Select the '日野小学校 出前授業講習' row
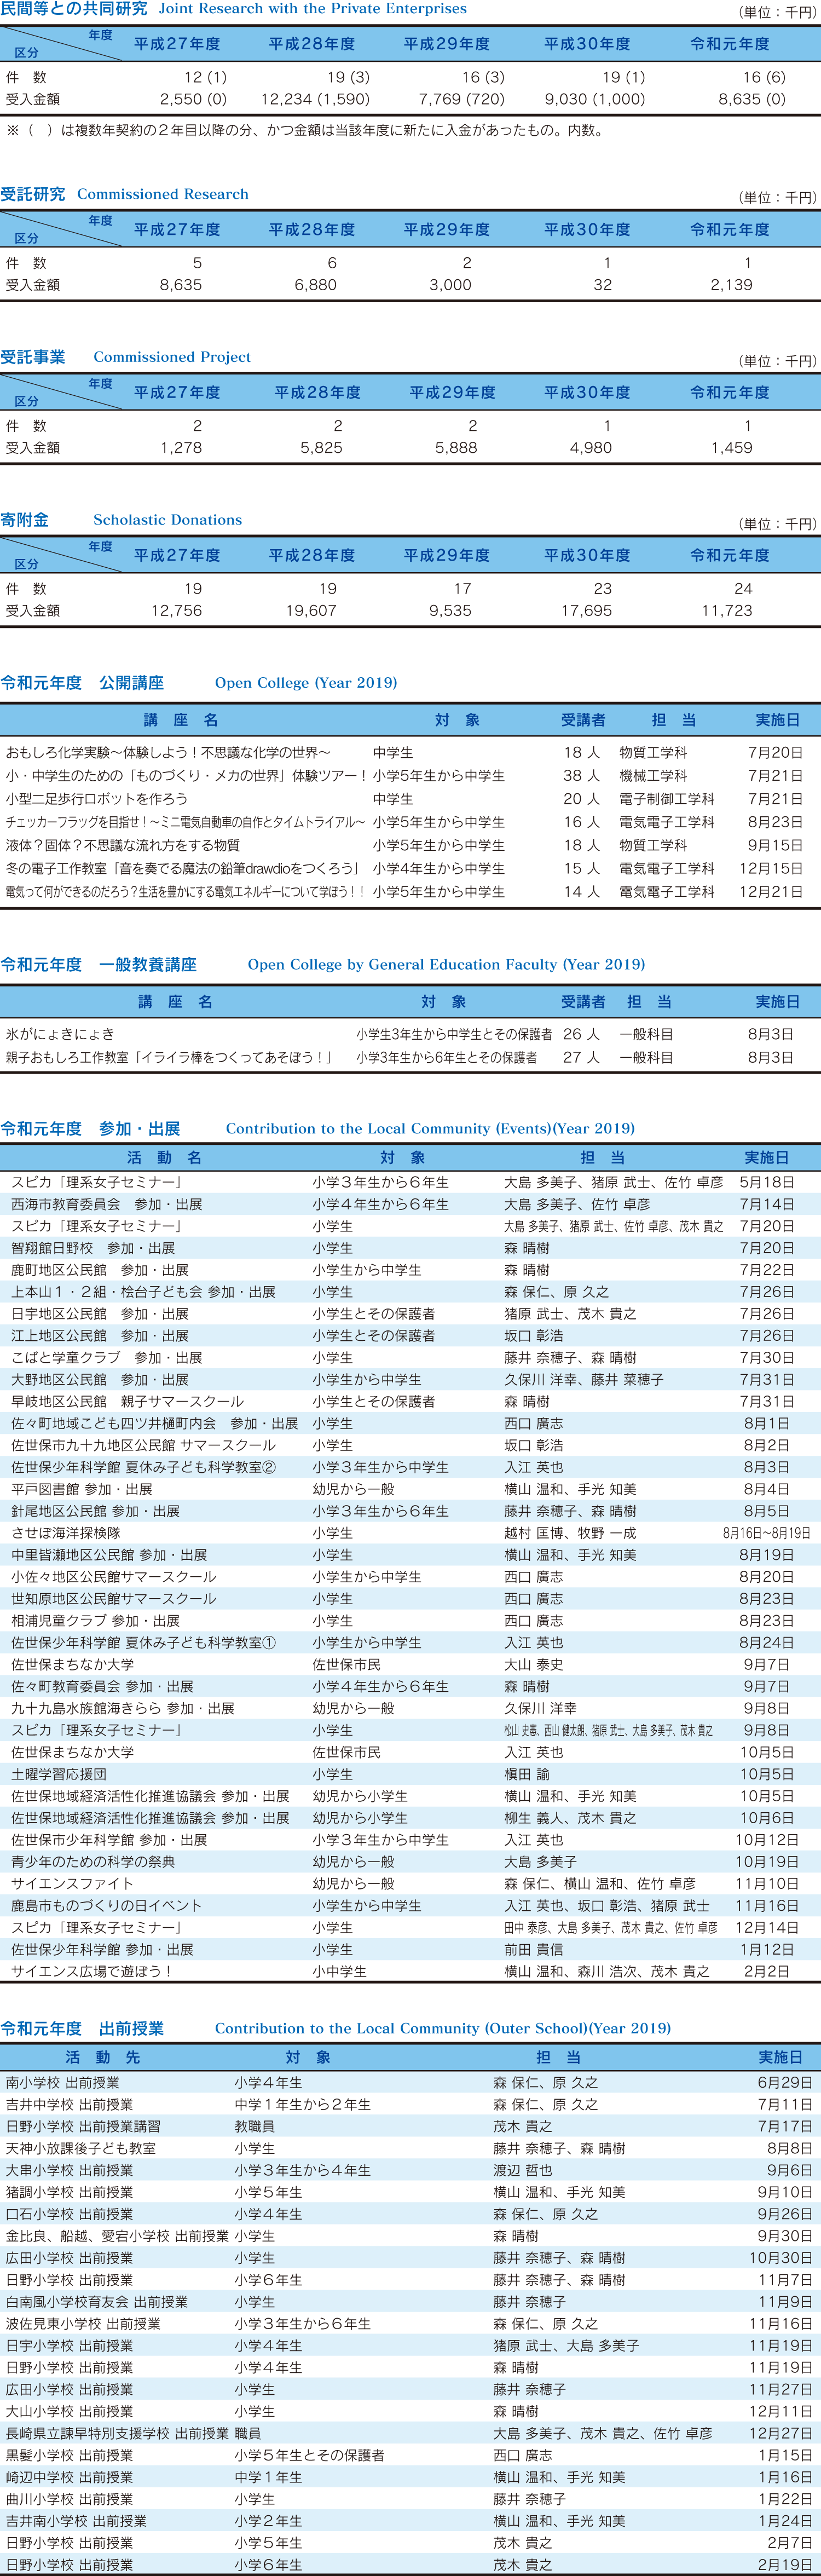Screen dimensions: 821x2576 410,2126
